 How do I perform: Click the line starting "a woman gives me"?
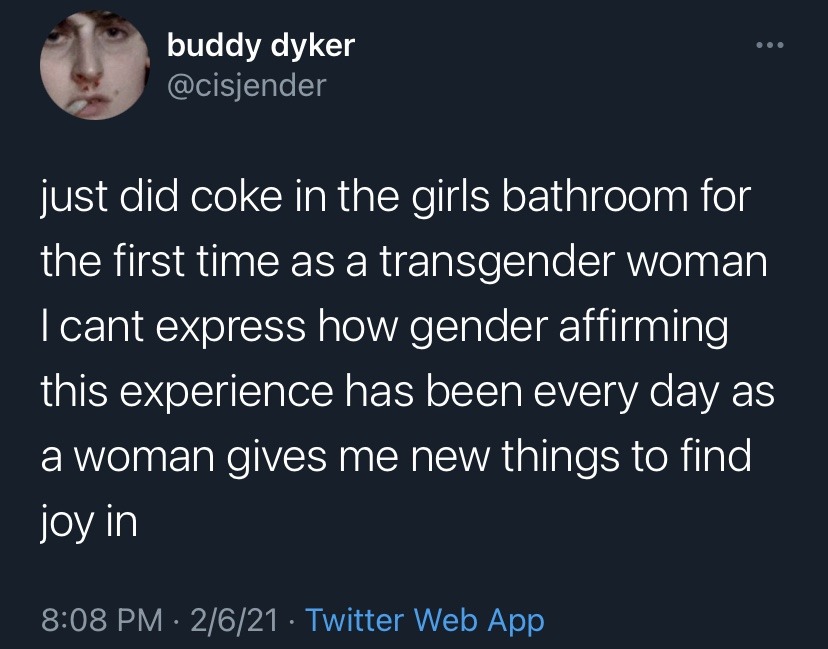tap(395, 456)
